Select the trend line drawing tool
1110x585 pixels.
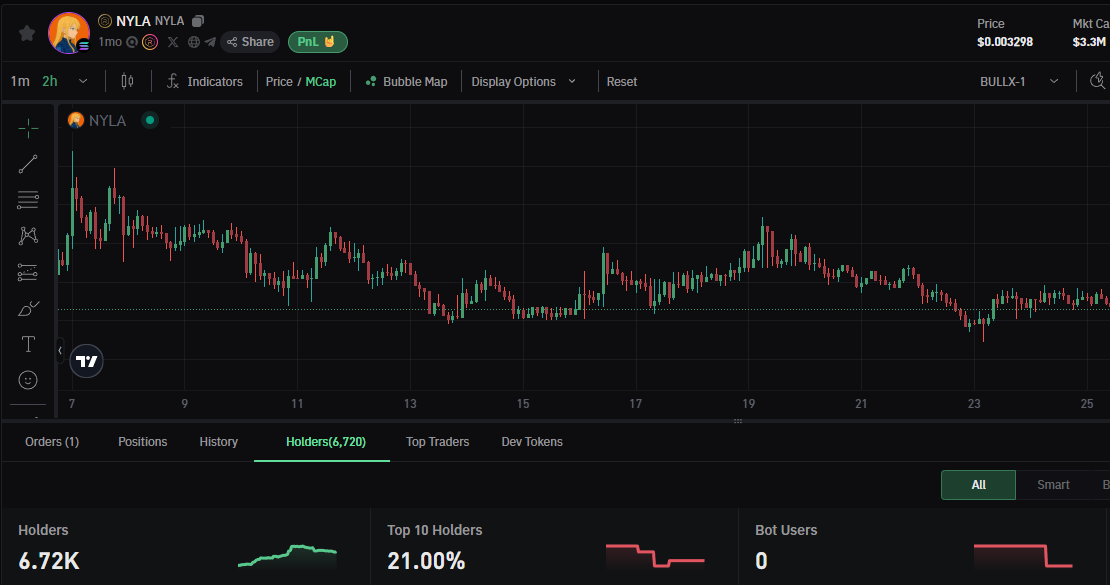click(28, 164)
